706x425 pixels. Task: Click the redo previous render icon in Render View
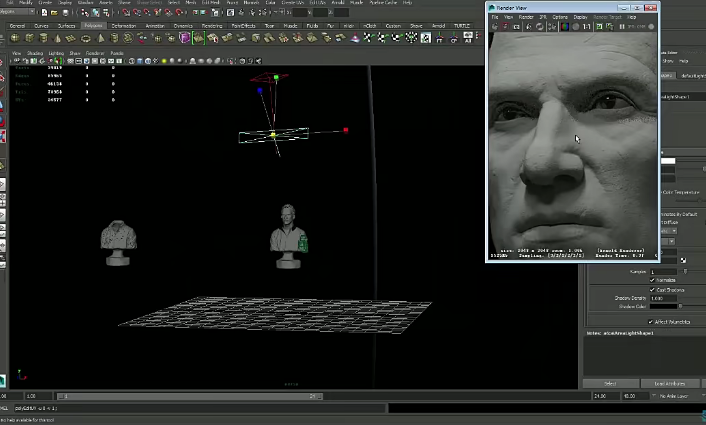pos(496,27)
